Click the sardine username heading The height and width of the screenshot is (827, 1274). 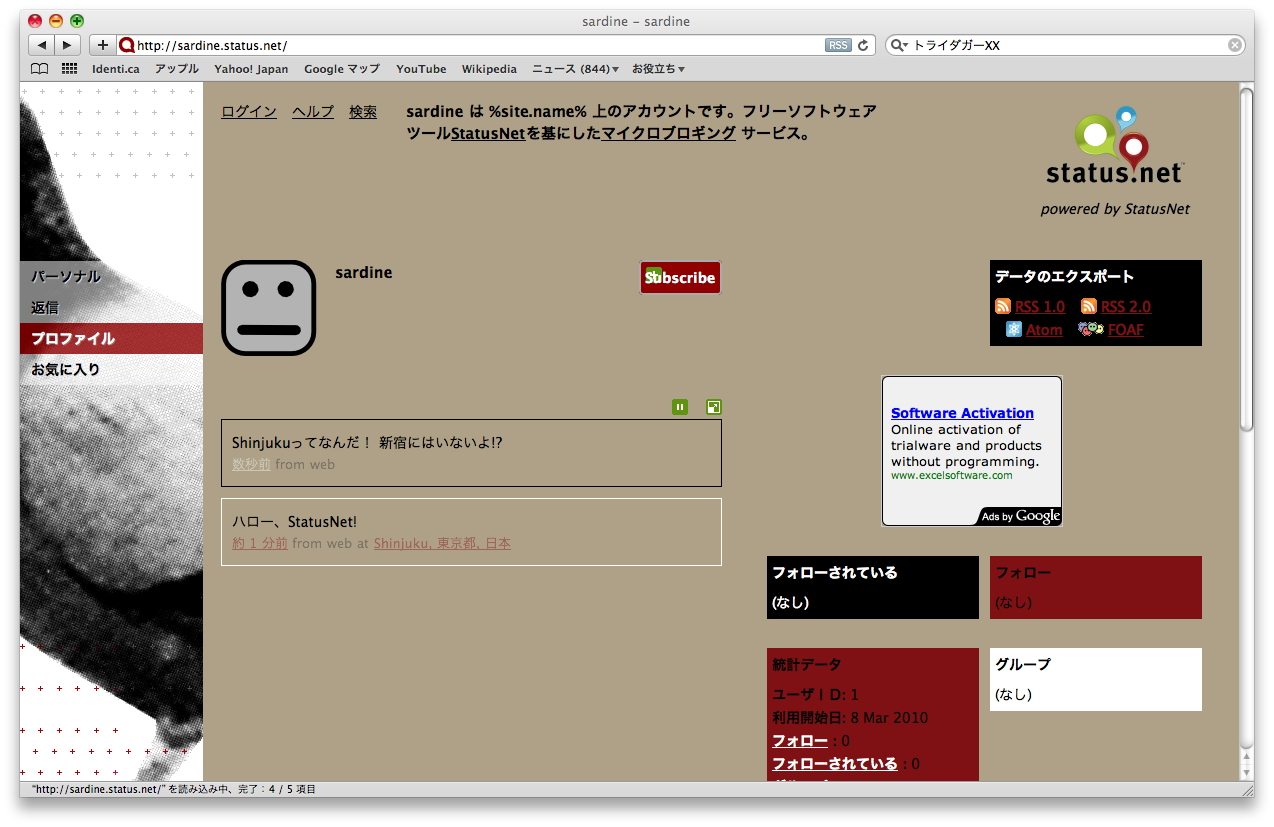click(364, 272)
